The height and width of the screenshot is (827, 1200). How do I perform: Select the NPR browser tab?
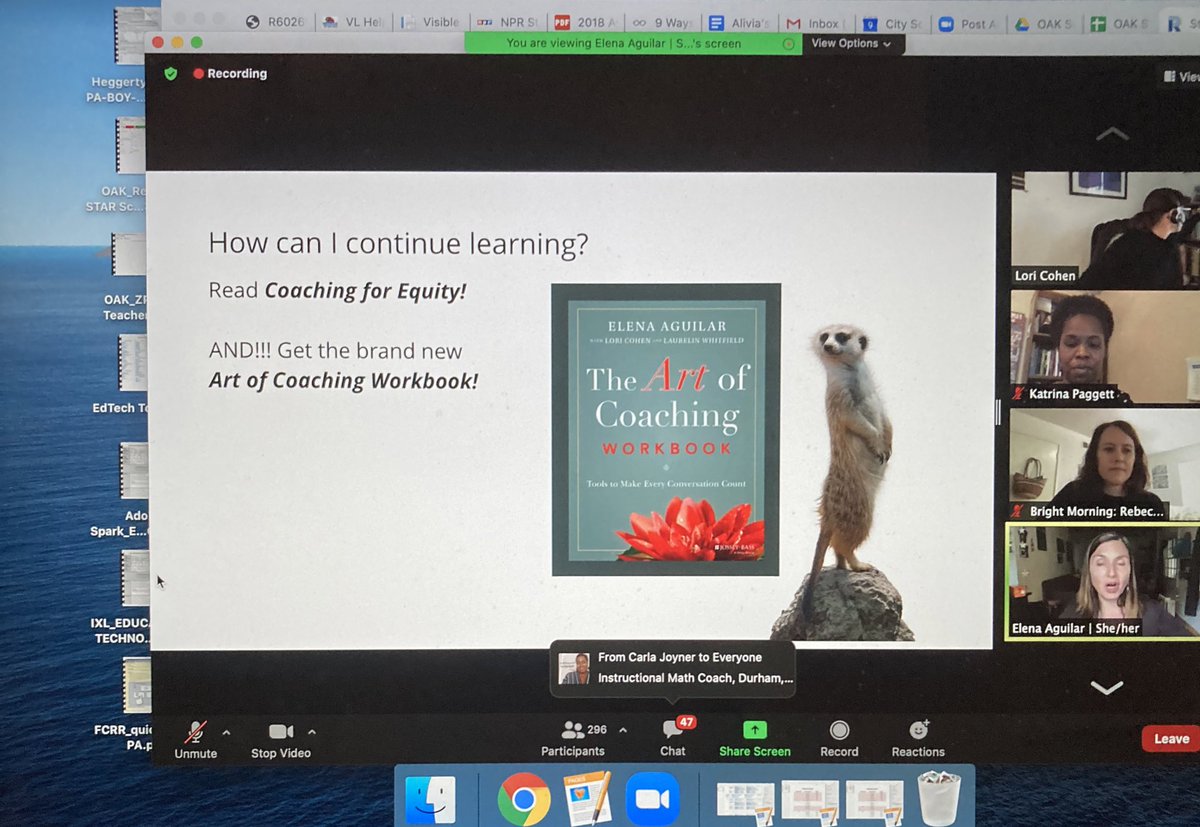click(x=508, y=21)
